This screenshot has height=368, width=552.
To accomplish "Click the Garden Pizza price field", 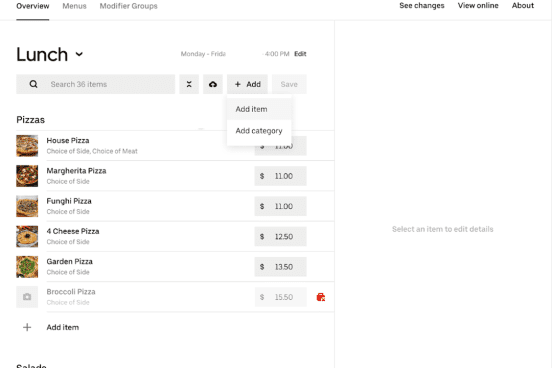I will (281, 267).
